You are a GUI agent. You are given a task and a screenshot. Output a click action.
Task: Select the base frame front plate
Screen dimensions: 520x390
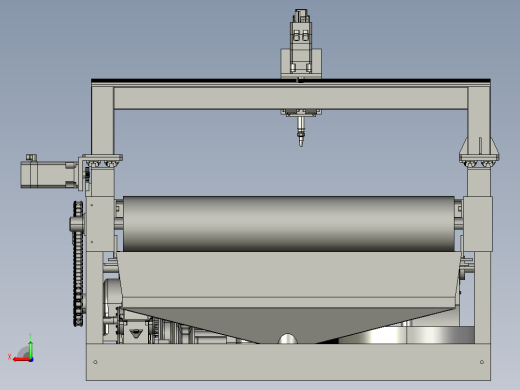point(288,362)
